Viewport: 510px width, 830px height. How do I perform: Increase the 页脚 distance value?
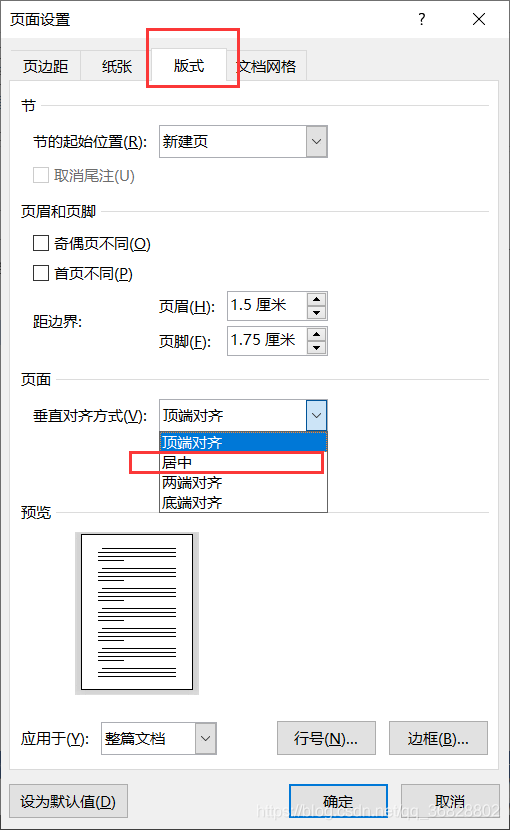click(316, 334)
